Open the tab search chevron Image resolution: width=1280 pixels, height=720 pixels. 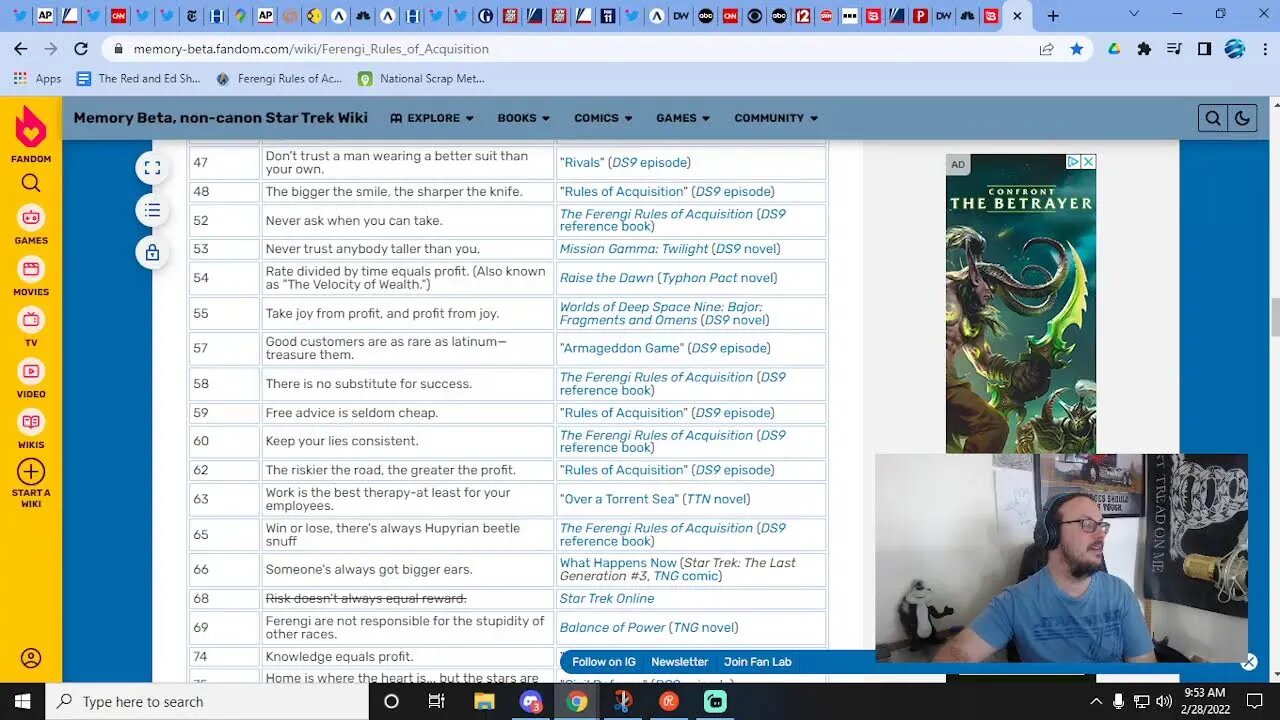coord(1133,14)
